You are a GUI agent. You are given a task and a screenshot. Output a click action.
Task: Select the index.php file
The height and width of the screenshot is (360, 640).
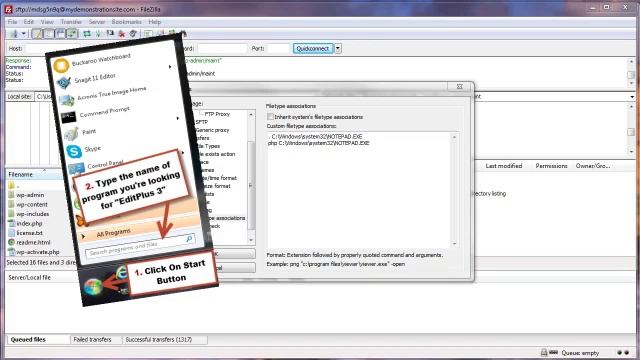29,223
